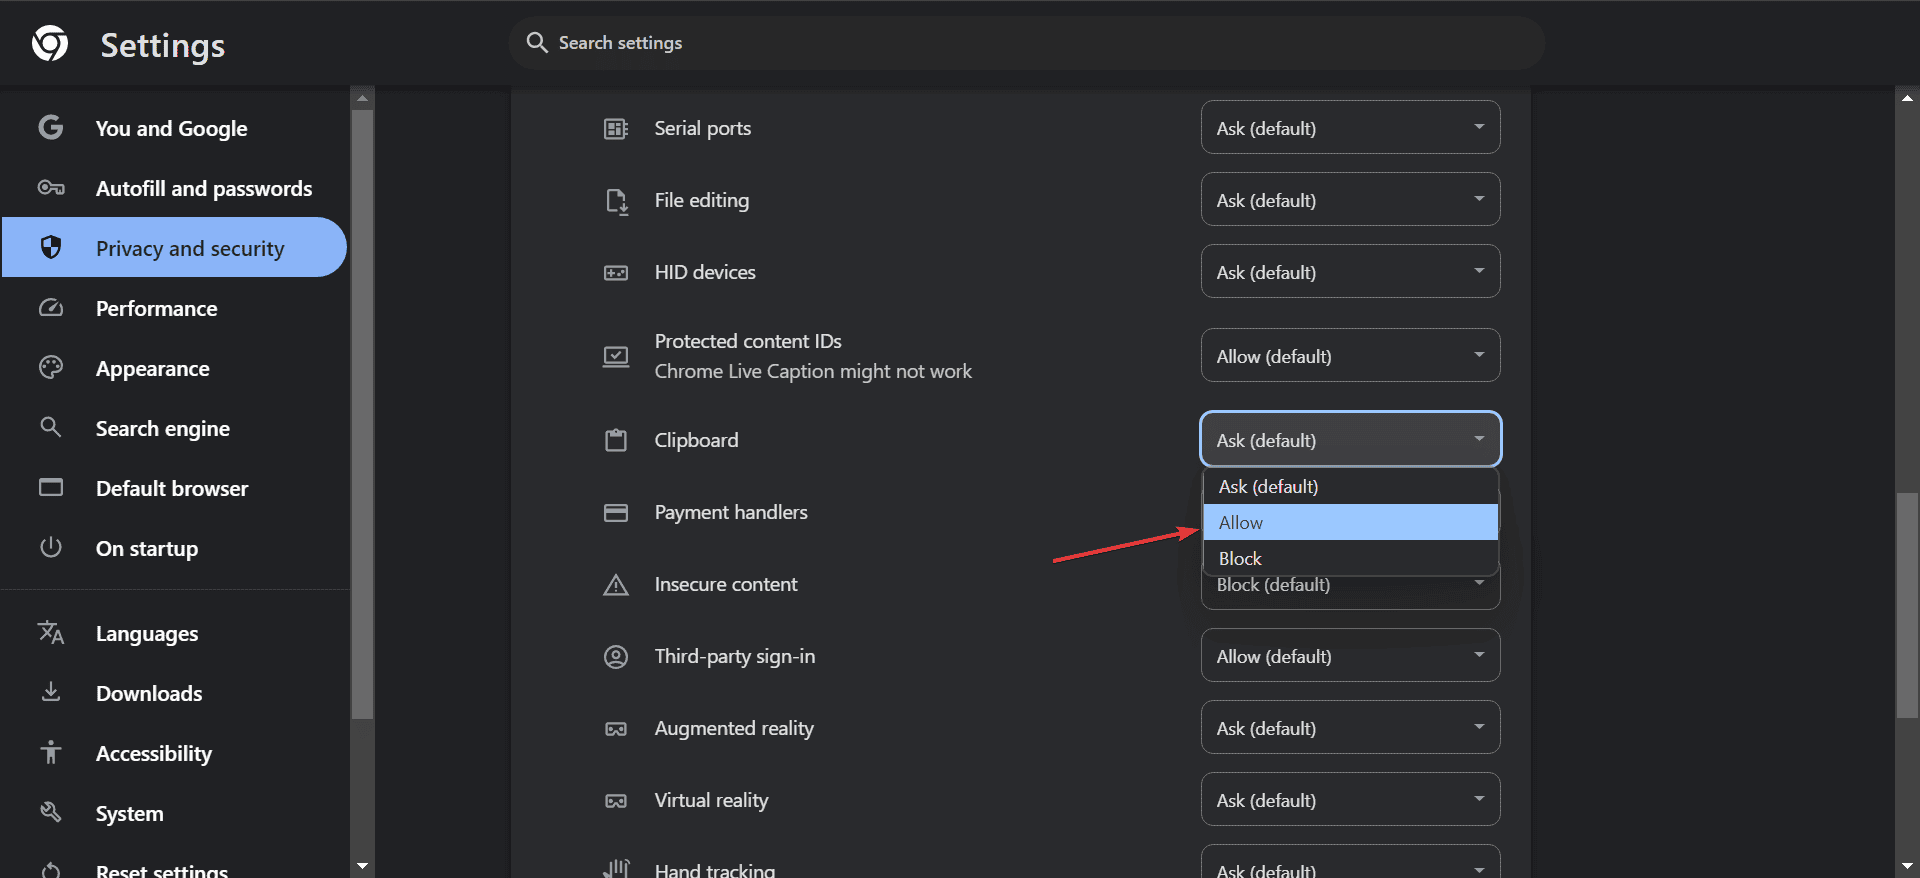Screen dimensions: 1920x878
Task: Click the shield icon for Privacy and security
Action: [x=51, y=247]
